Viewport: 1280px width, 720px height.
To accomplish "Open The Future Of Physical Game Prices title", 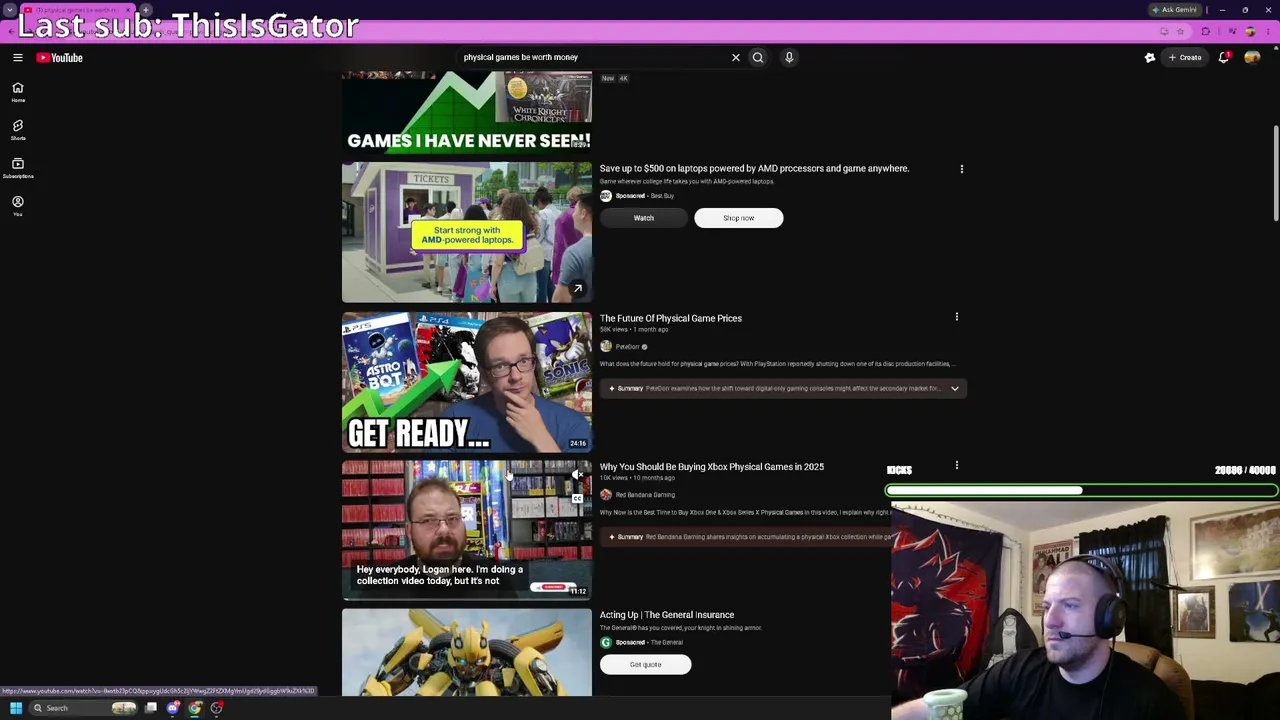I will tap(671, 318).
